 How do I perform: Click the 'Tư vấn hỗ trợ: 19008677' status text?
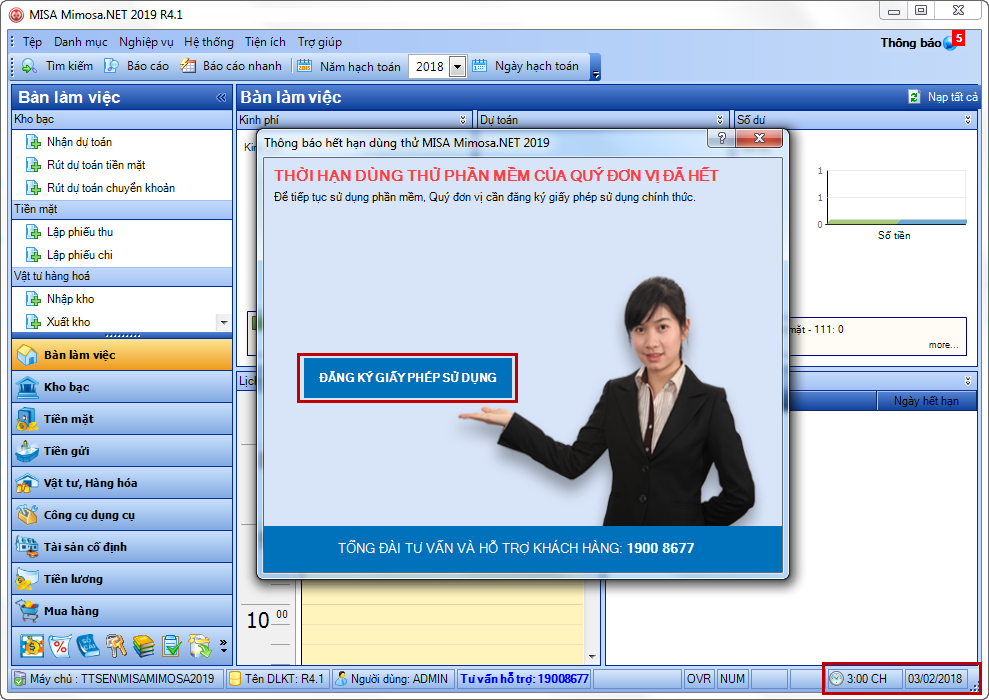[524, 679]
